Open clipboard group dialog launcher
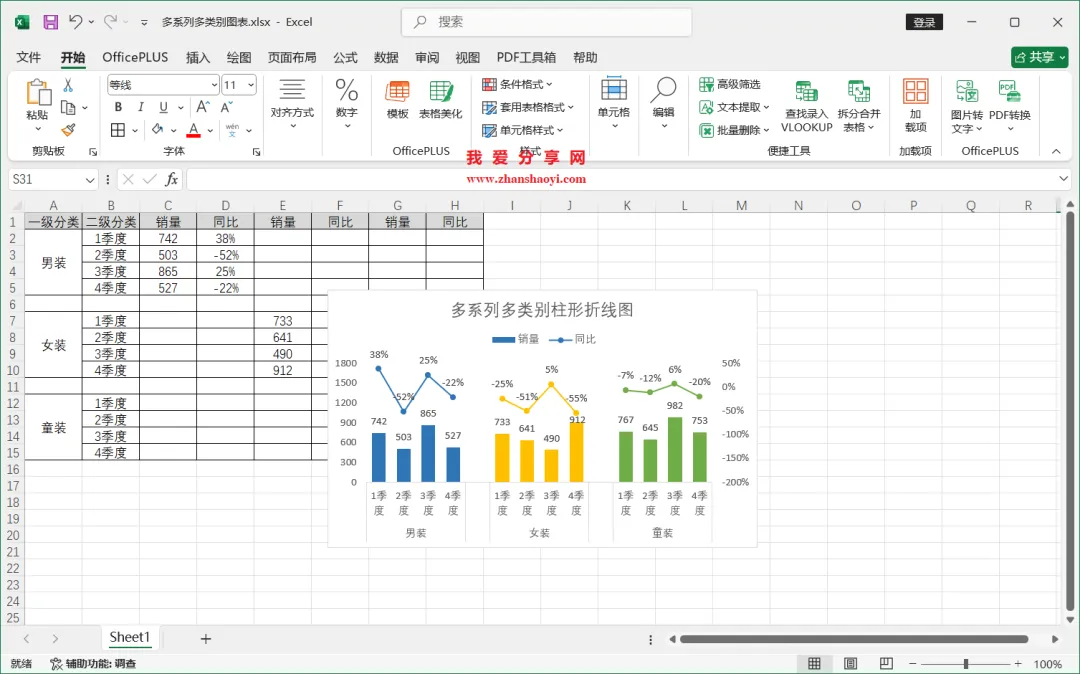This screenshot has width=1080, height=674. [x=93, y=152]
